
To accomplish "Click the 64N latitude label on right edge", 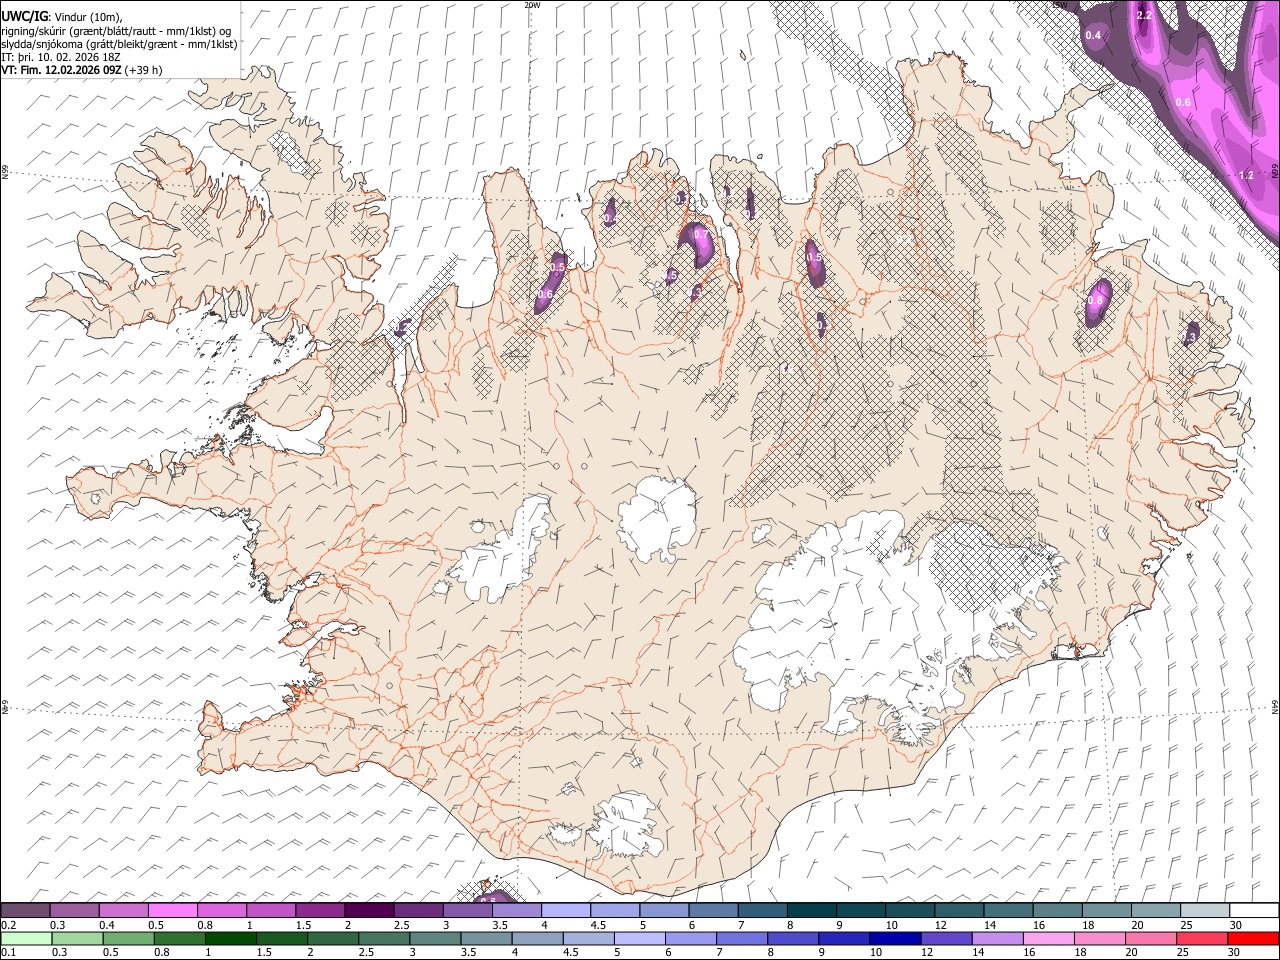I will coord(1276,706).
